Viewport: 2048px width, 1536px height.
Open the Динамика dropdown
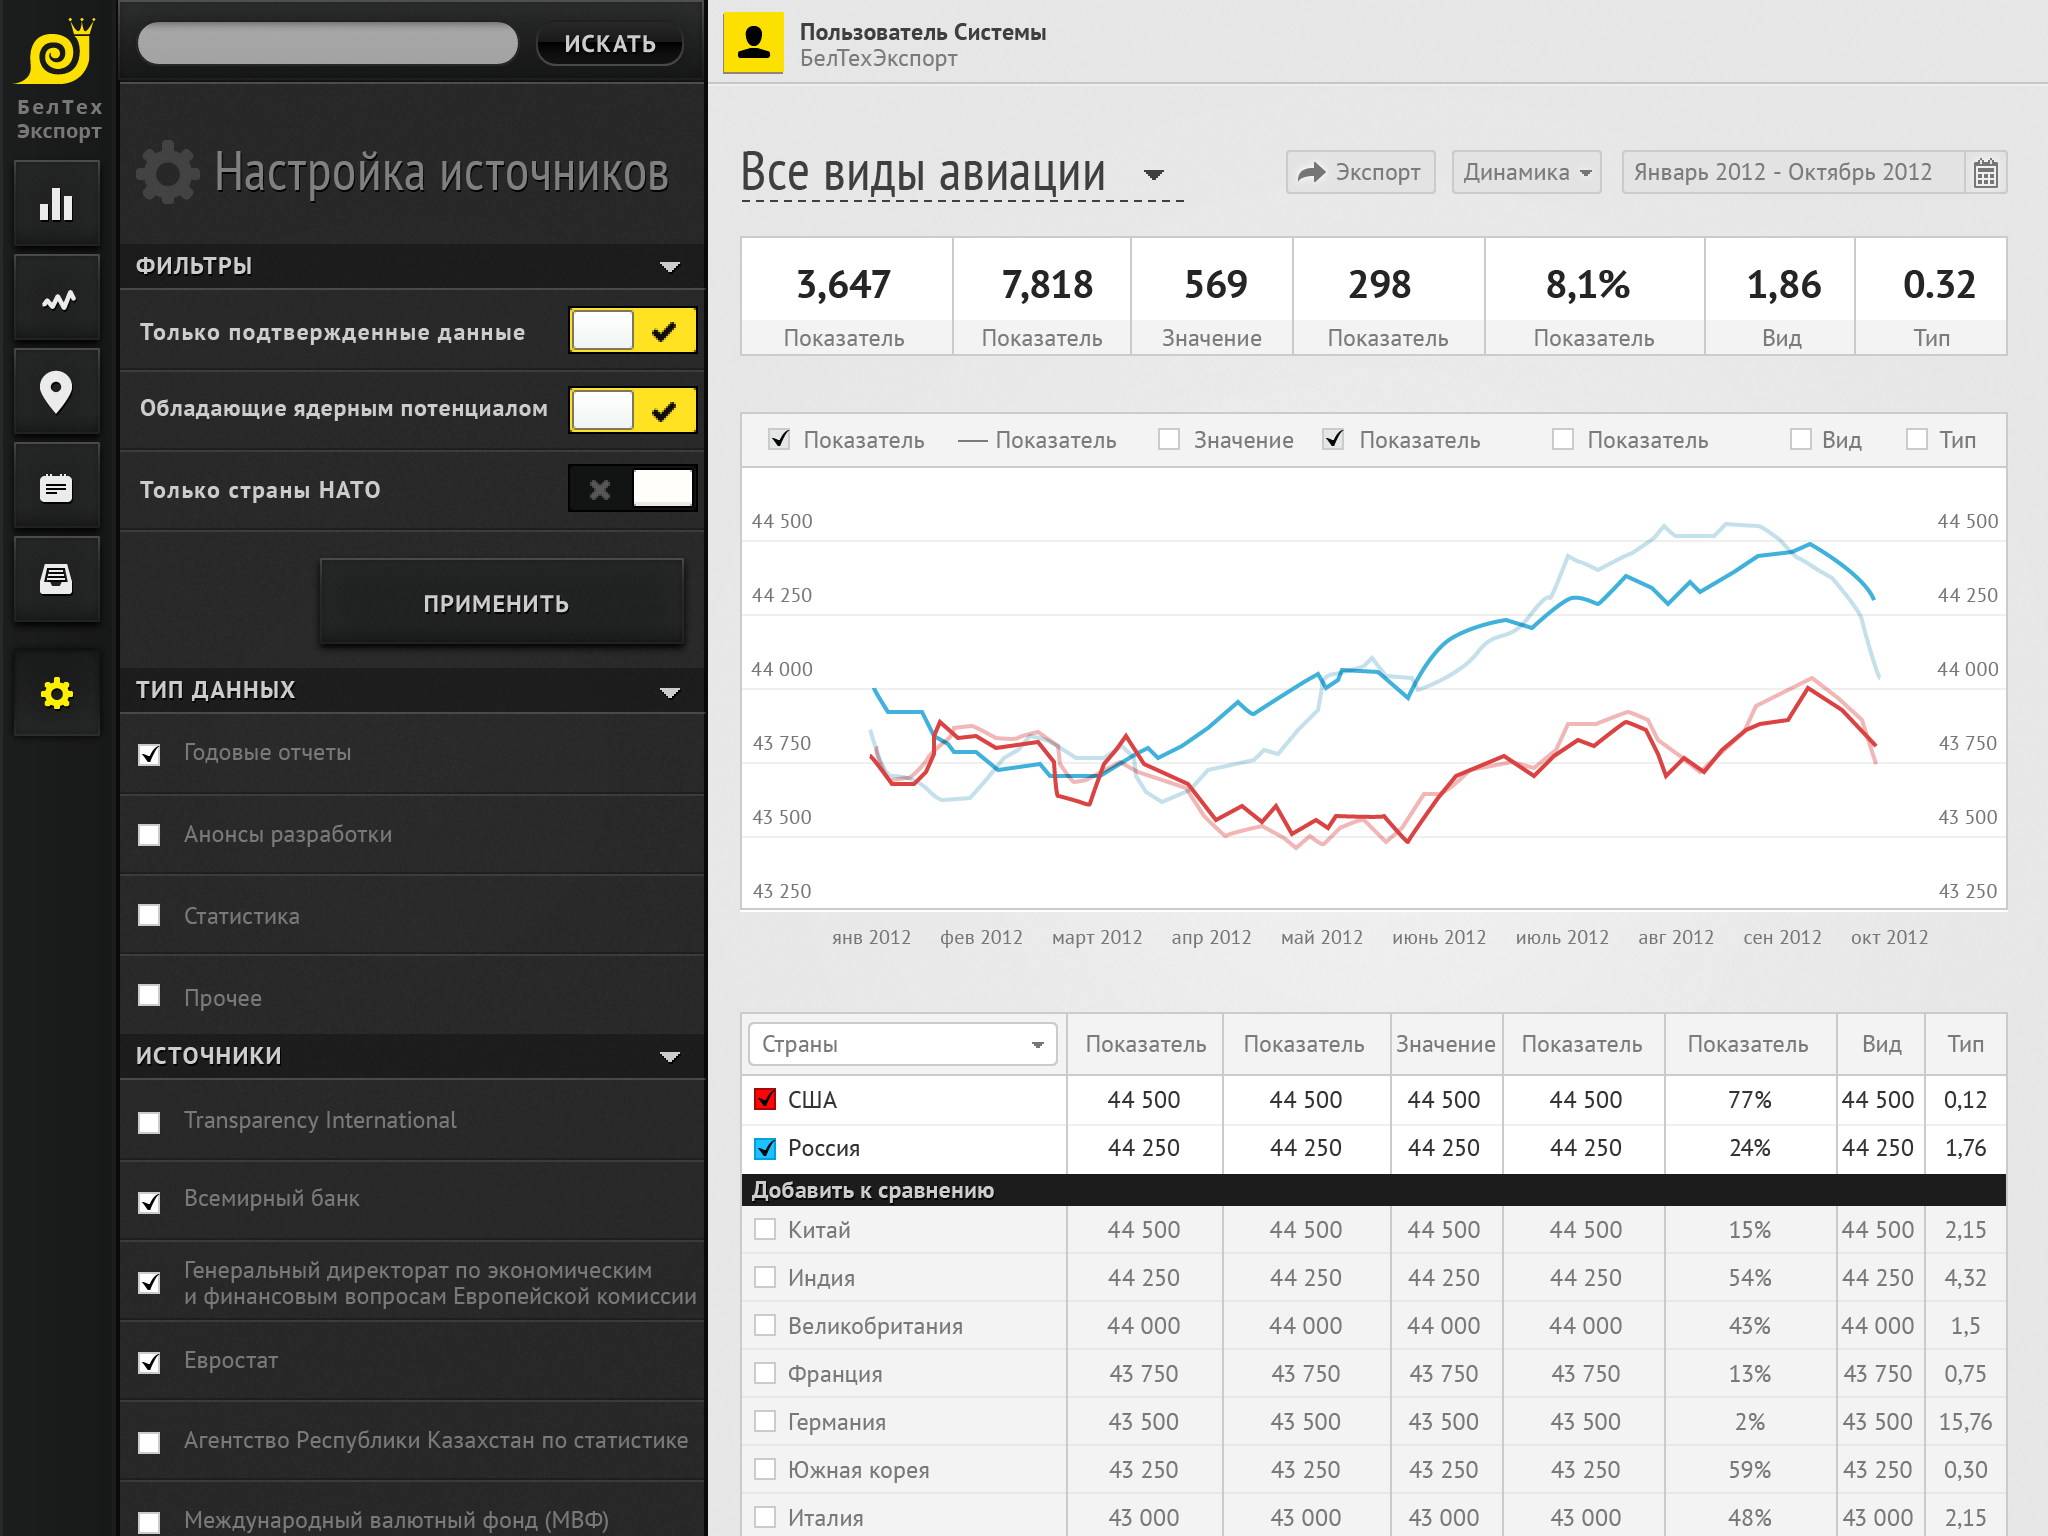tap(1527, 172)
